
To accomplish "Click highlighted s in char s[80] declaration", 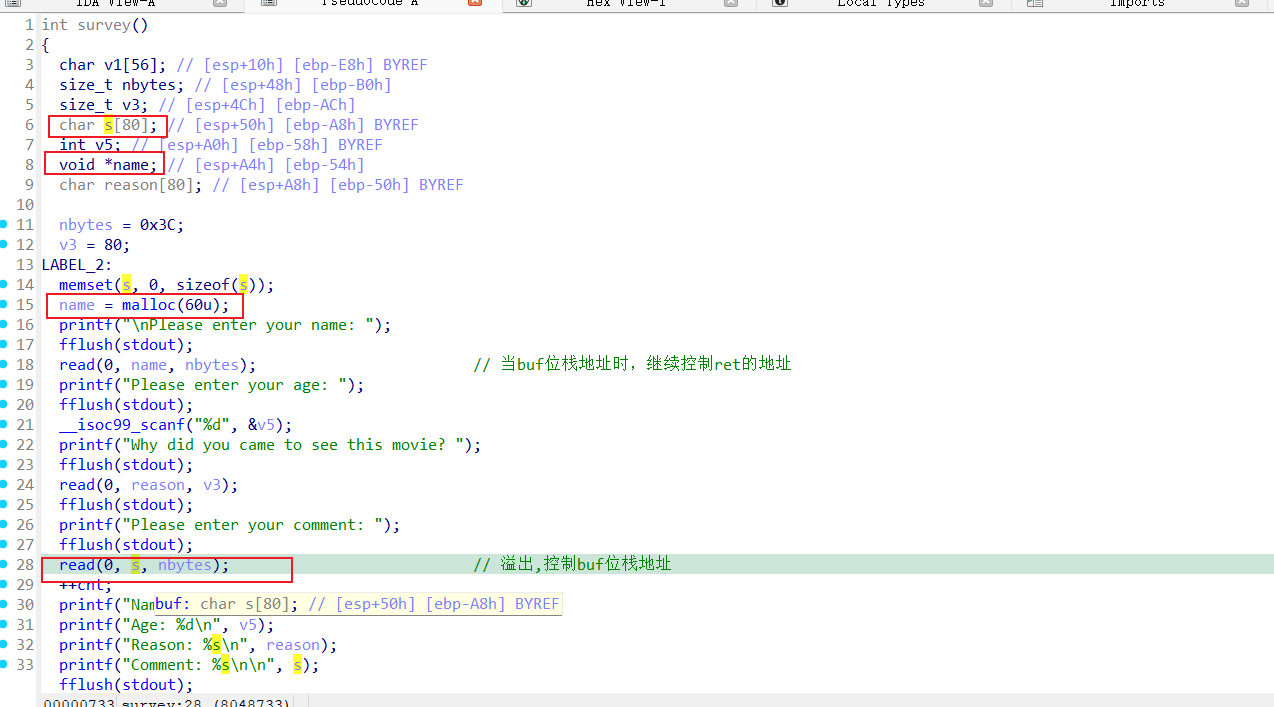I will click(x=108, y=125).
